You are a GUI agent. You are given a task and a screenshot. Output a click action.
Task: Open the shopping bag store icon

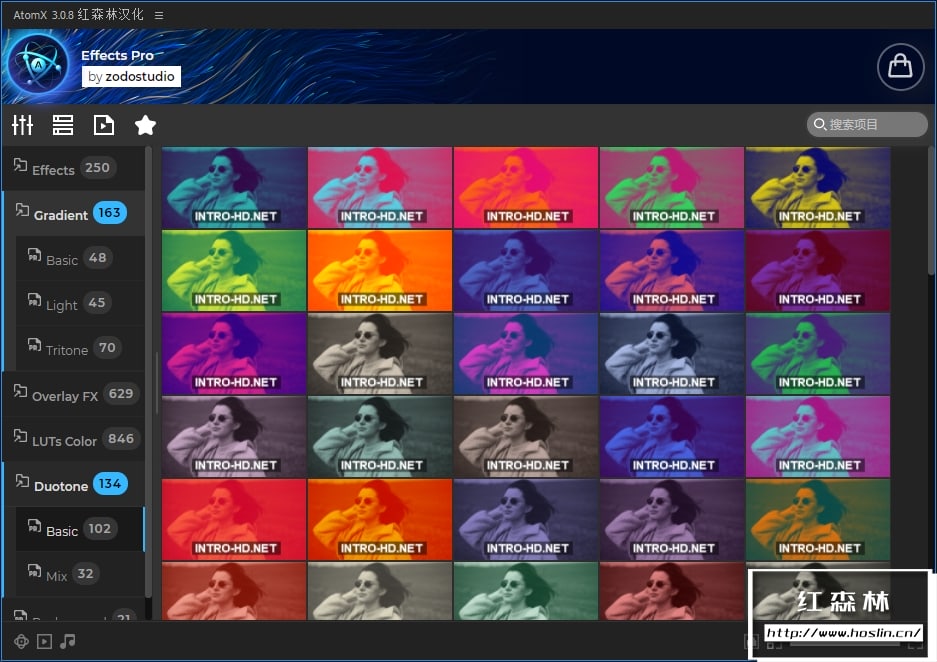click(x=901, y=66)
